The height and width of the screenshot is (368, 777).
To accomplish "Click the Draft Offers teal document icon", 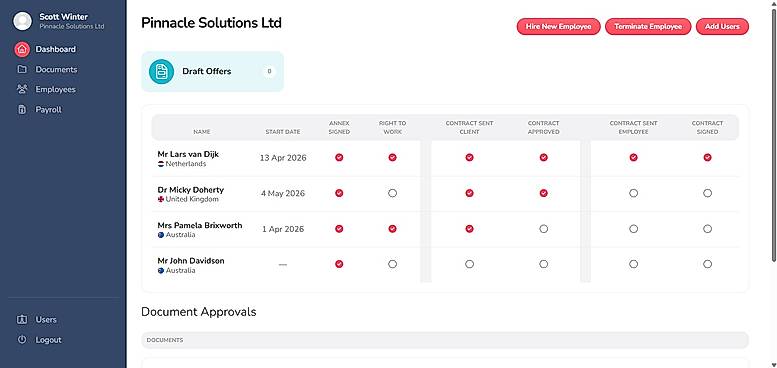I will coord(162,71).
